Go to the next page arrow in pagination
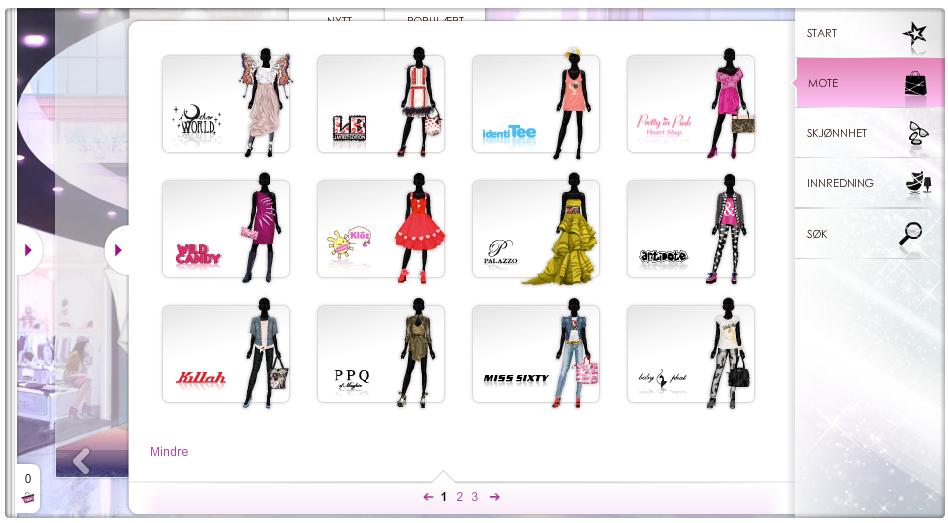Screen dimensions: 948x523 [x=495, y=497]
